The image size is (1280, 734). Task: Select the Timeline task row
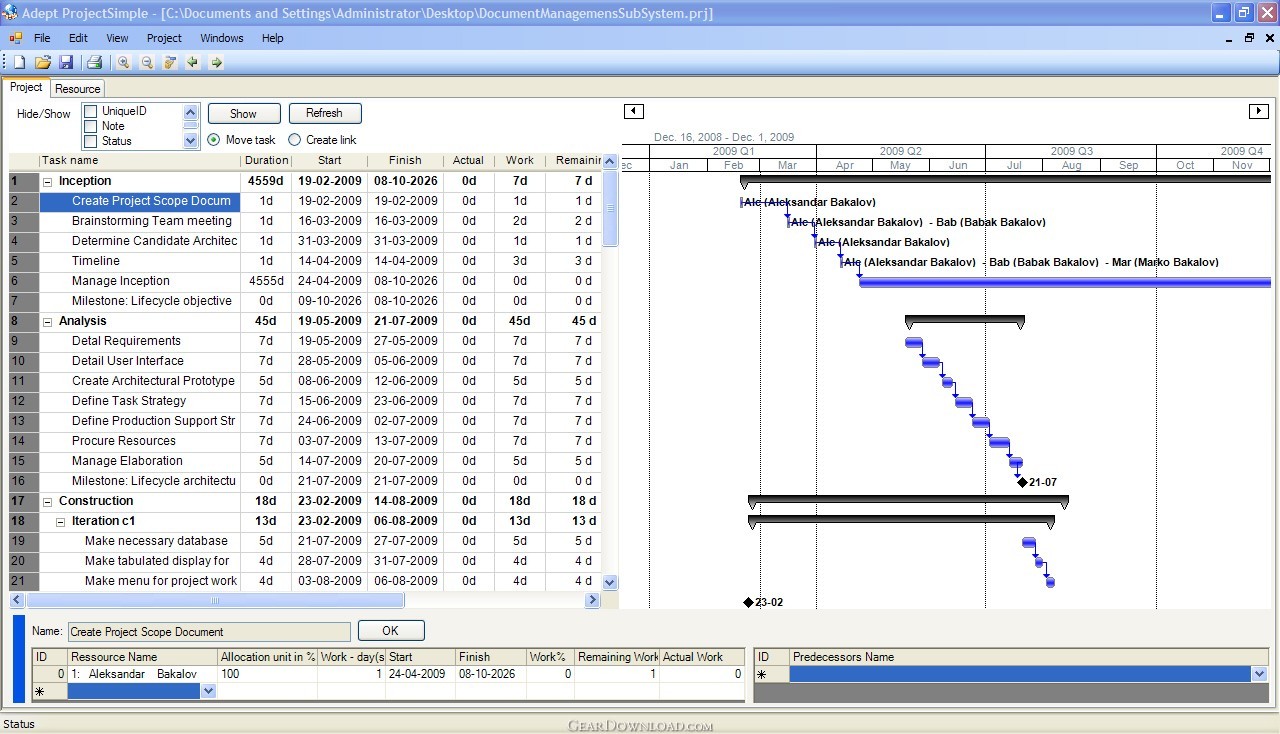pyautogui.click(x=140, y=262)
